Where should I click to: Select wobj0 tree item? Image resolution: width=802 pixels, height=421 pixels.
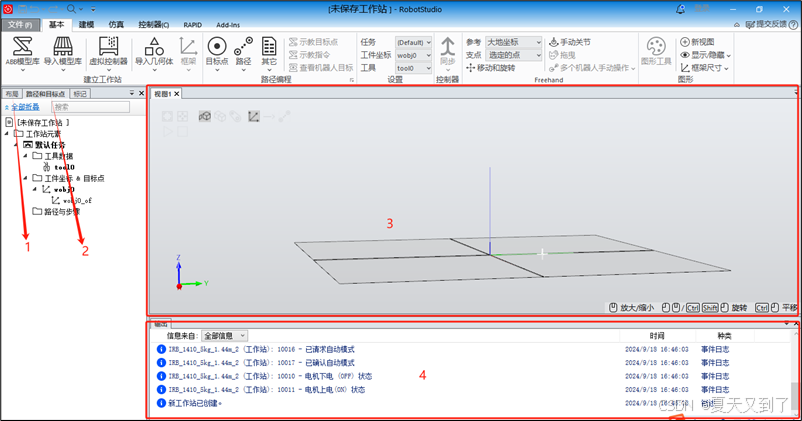coord(64,189)
